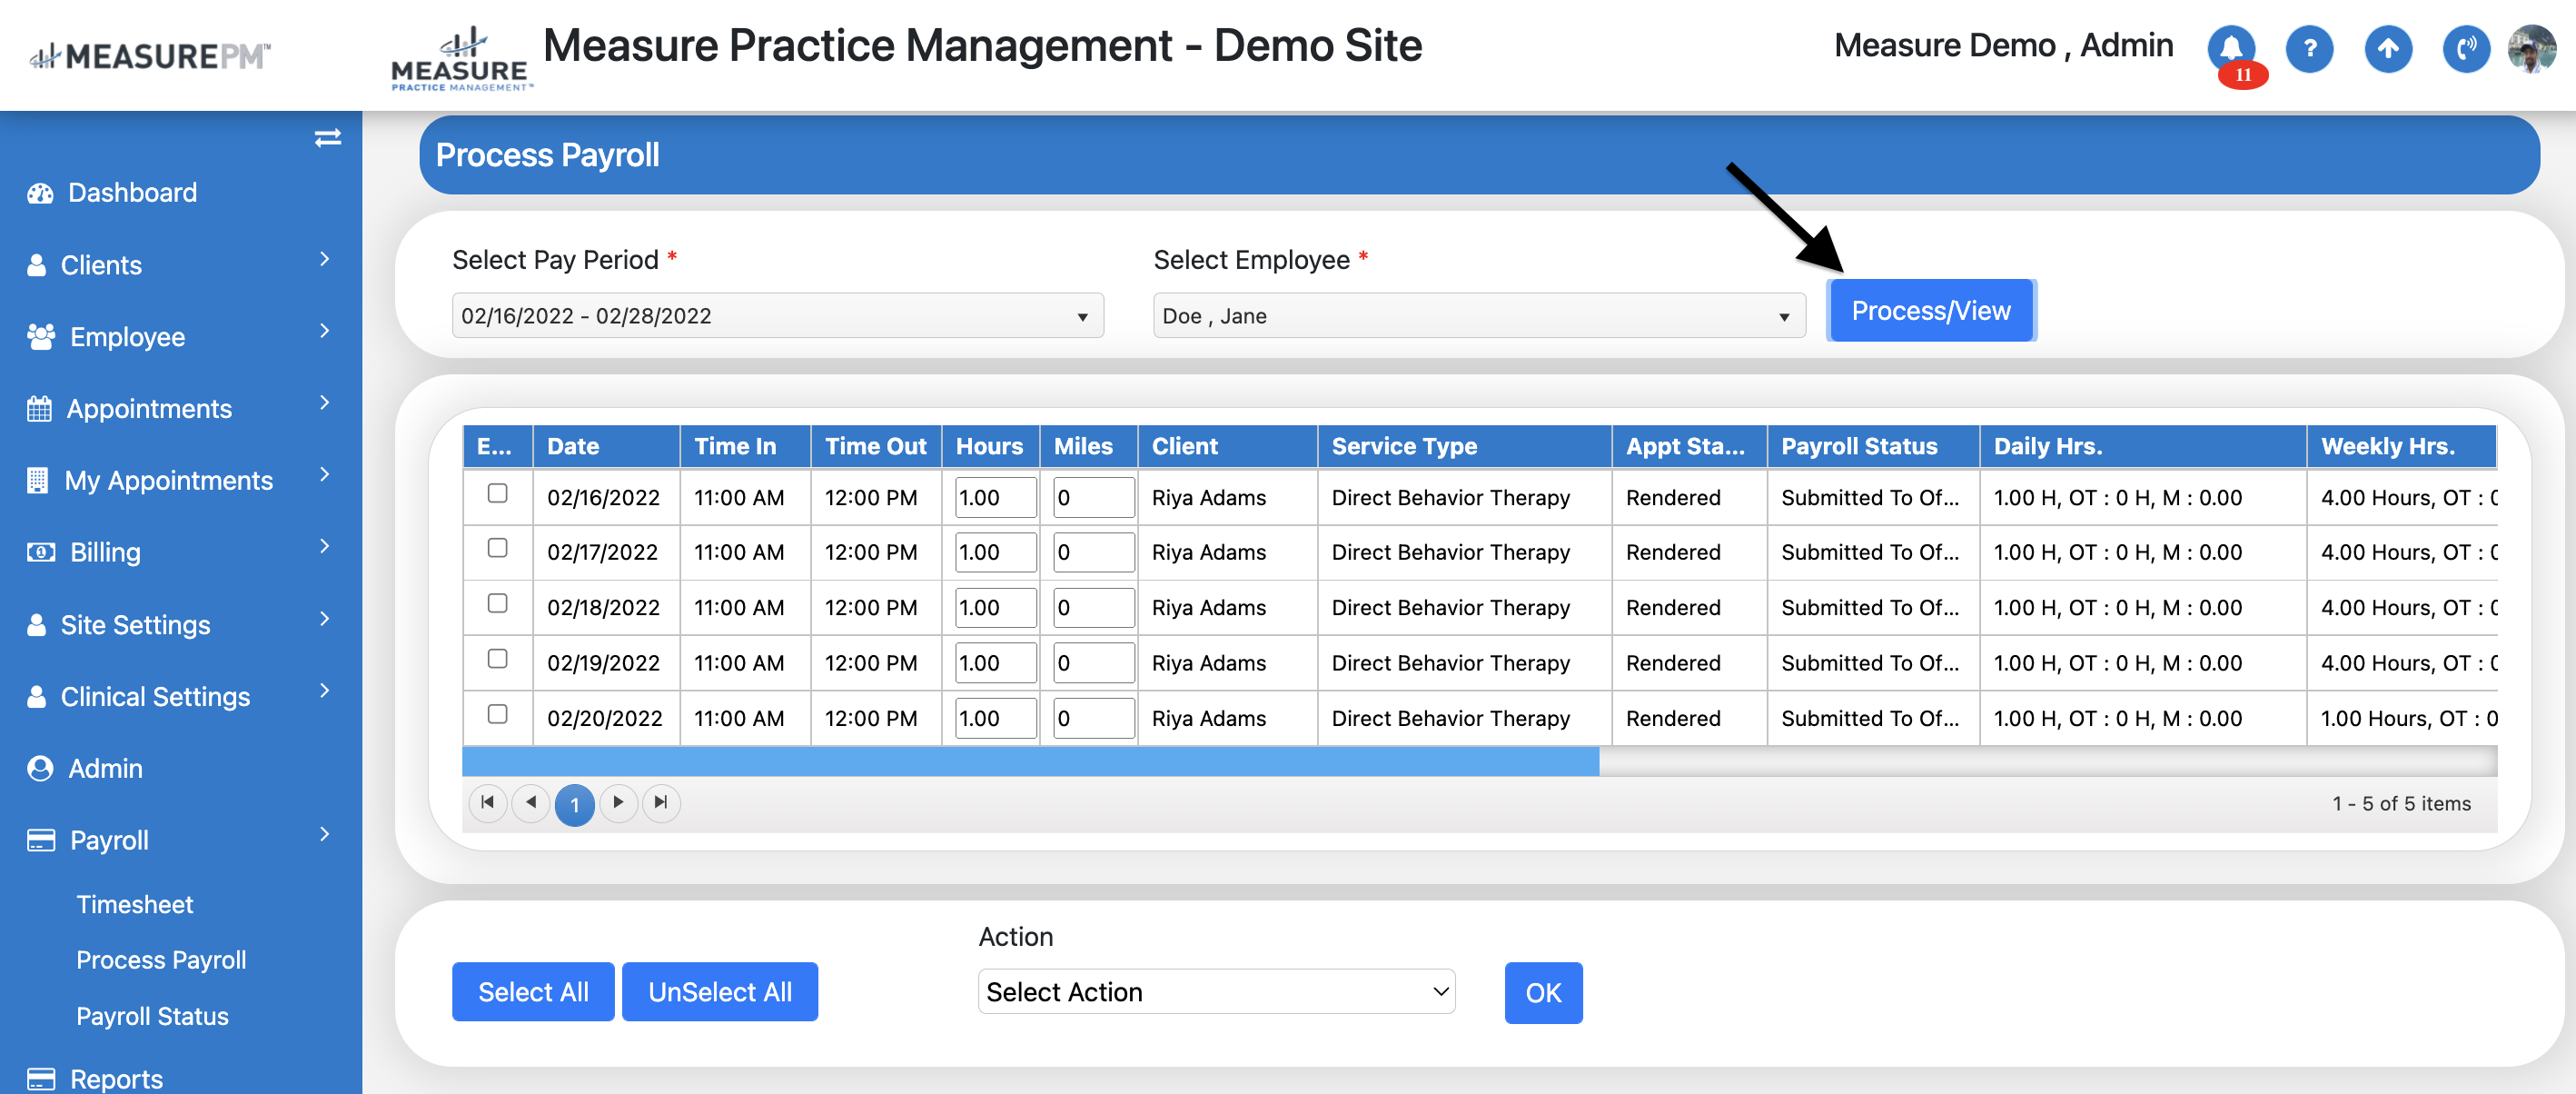Click the upload arrow icon in header

tap(2387, 48)
